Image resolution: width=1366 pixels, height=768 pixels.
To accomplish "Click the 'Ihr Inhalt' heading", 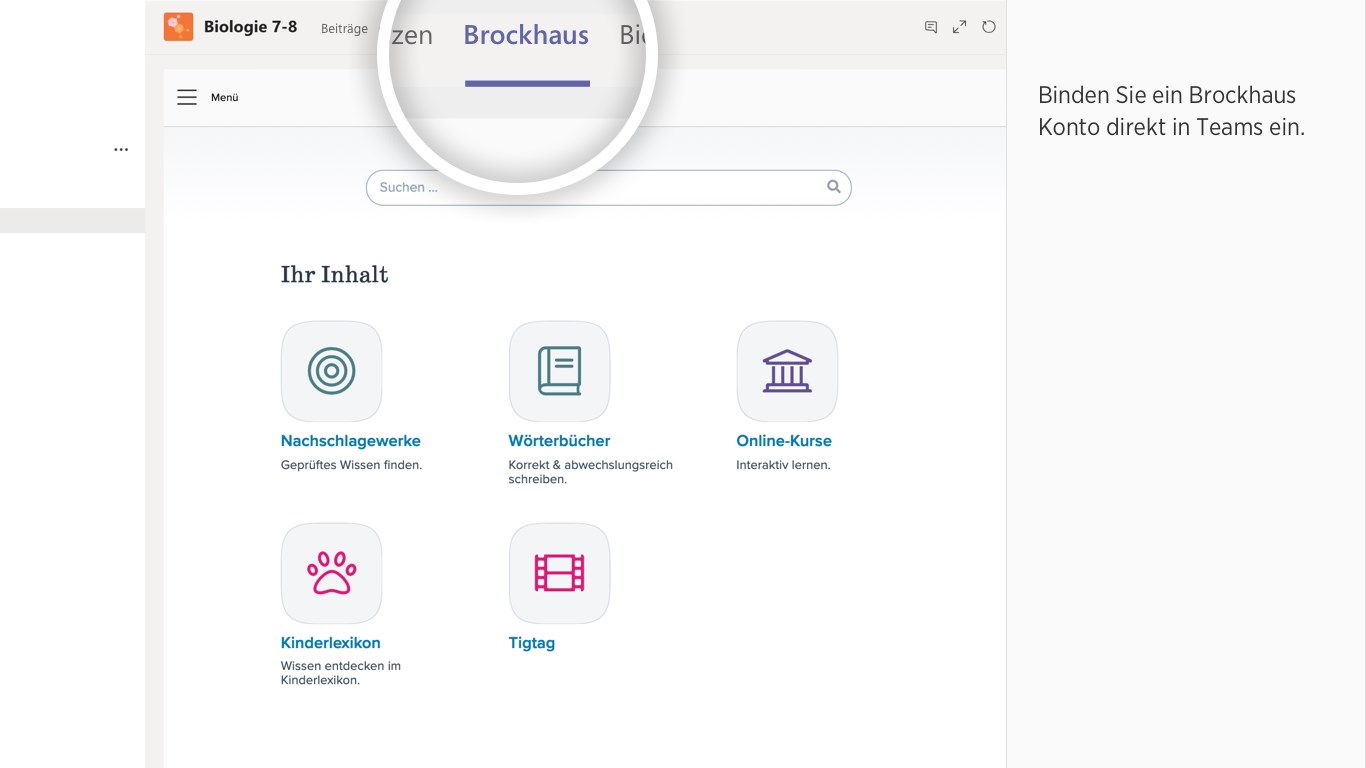I will tap(334, 274).
